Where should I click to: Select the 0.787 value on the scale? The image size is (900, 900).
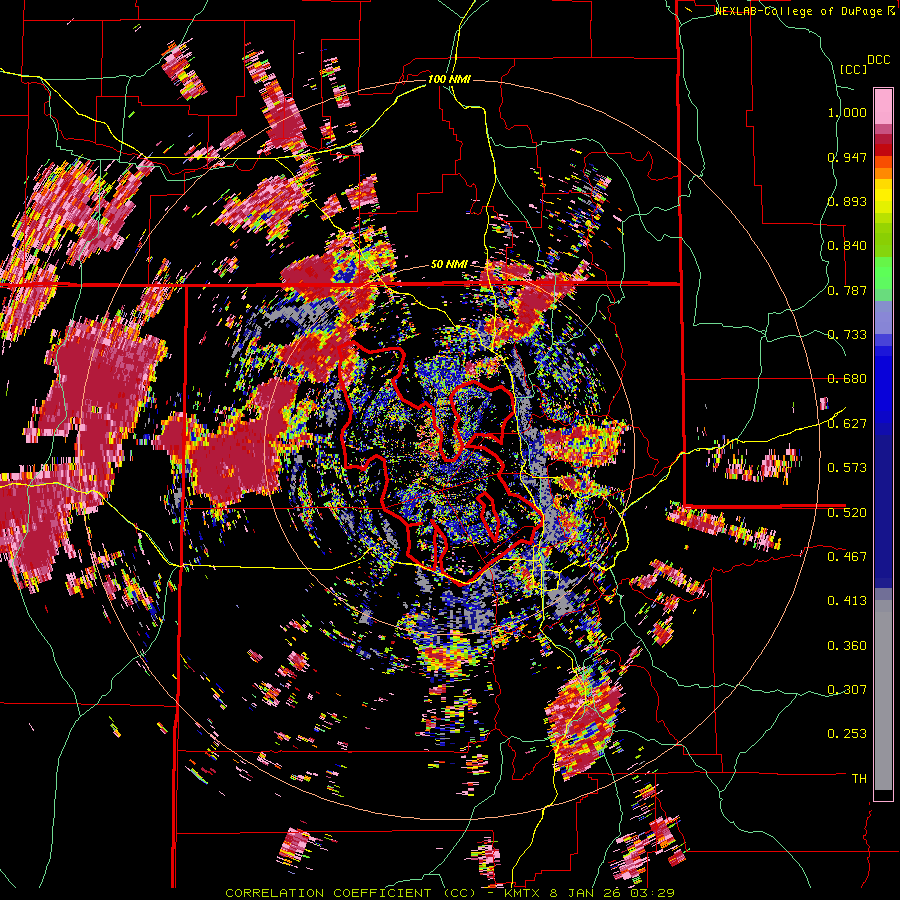tap(847, 290)
